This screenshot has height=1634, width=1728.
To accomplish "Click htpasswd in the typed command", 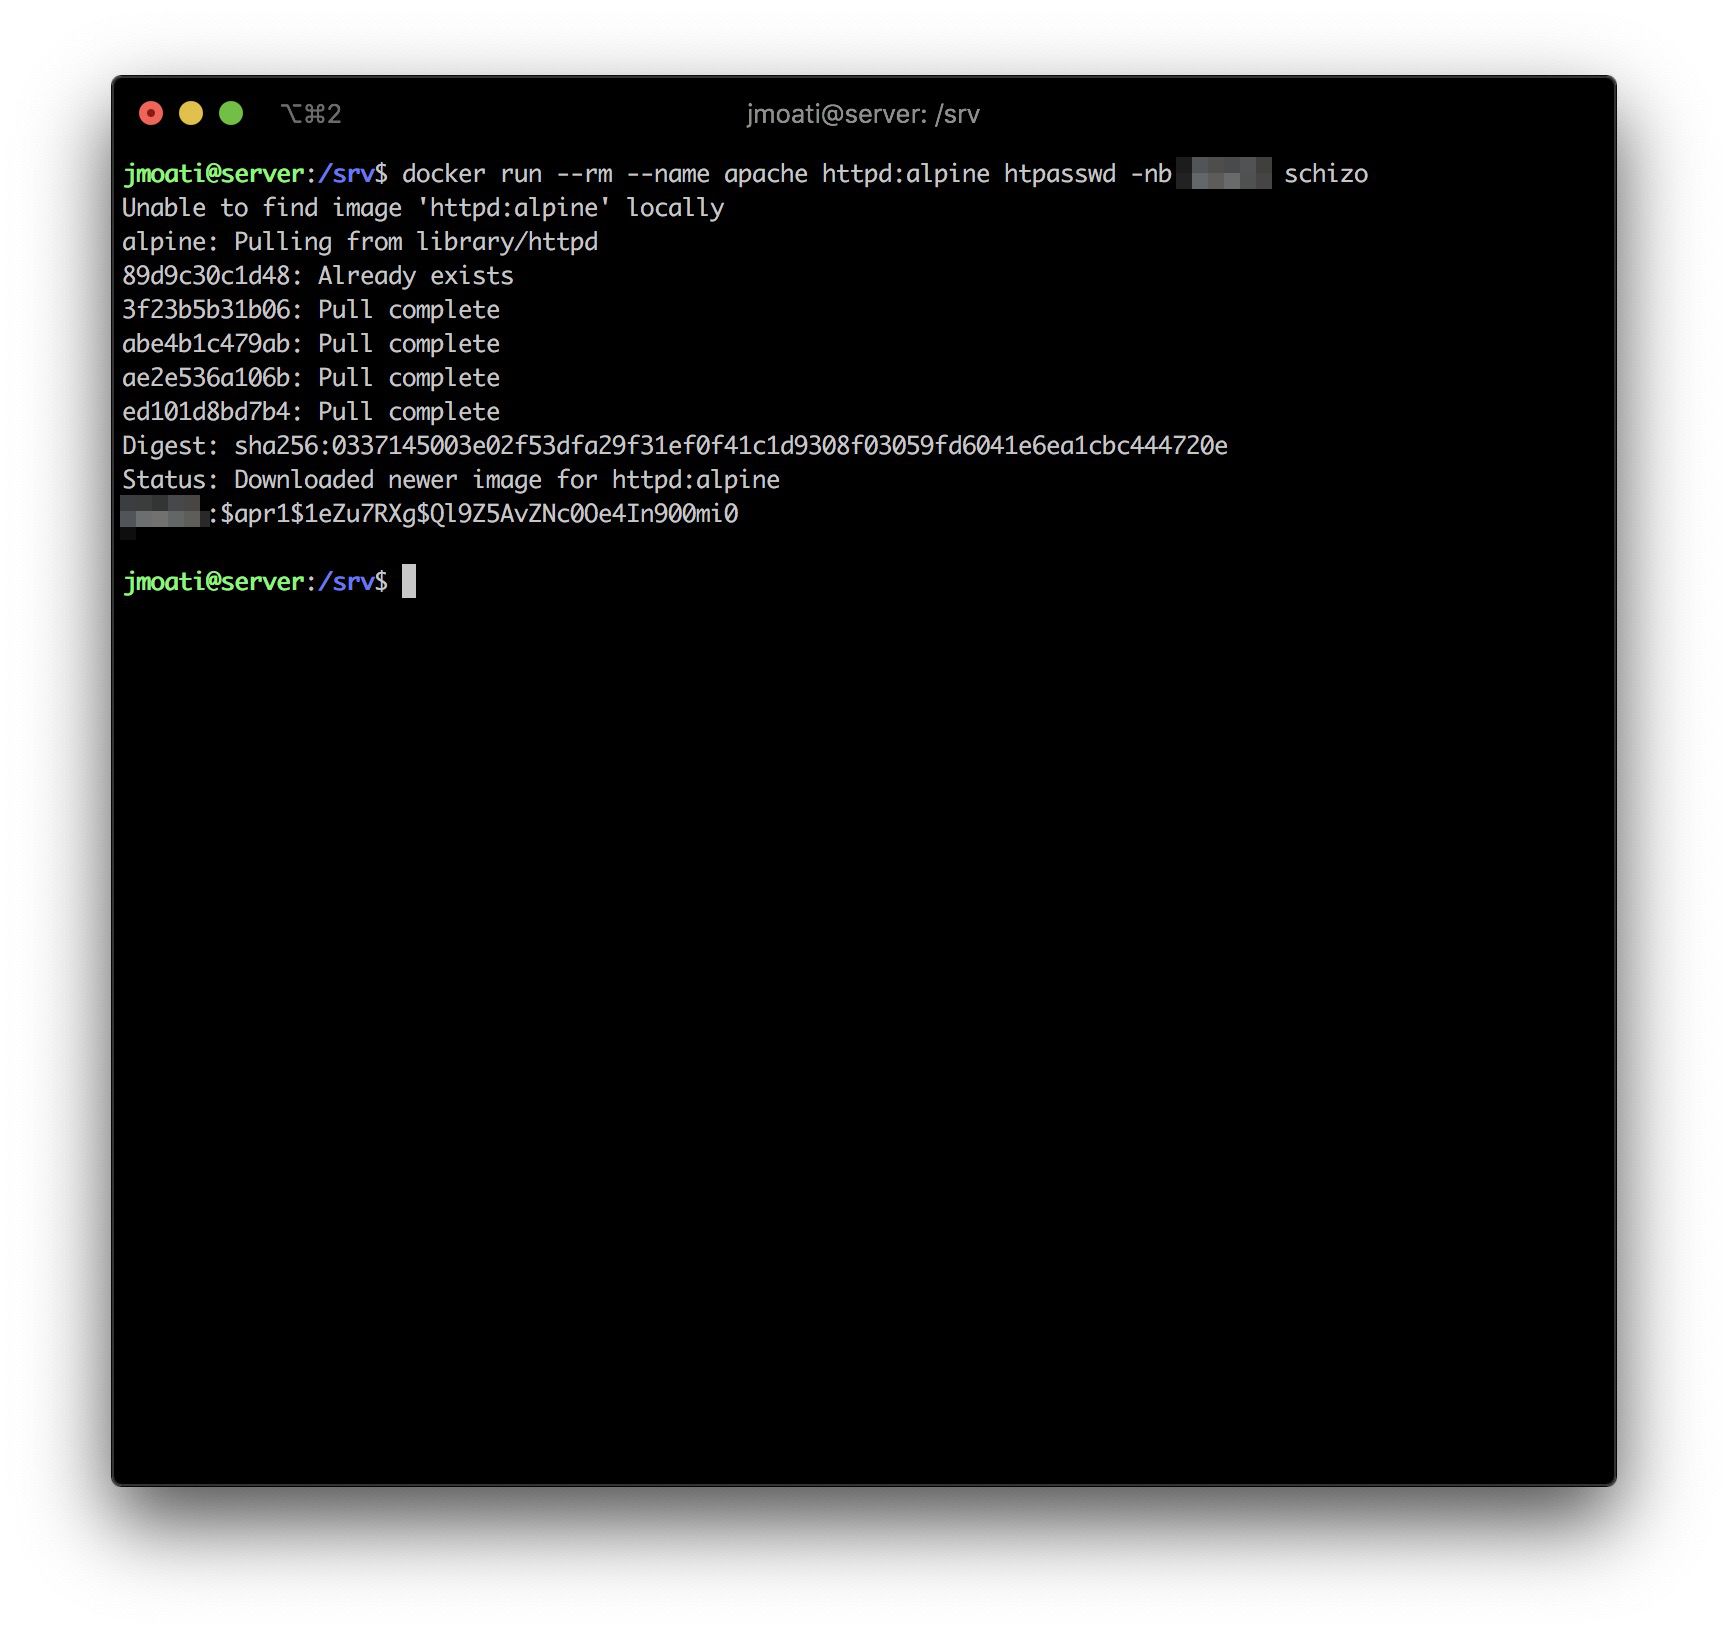I will coord(1059,174).
